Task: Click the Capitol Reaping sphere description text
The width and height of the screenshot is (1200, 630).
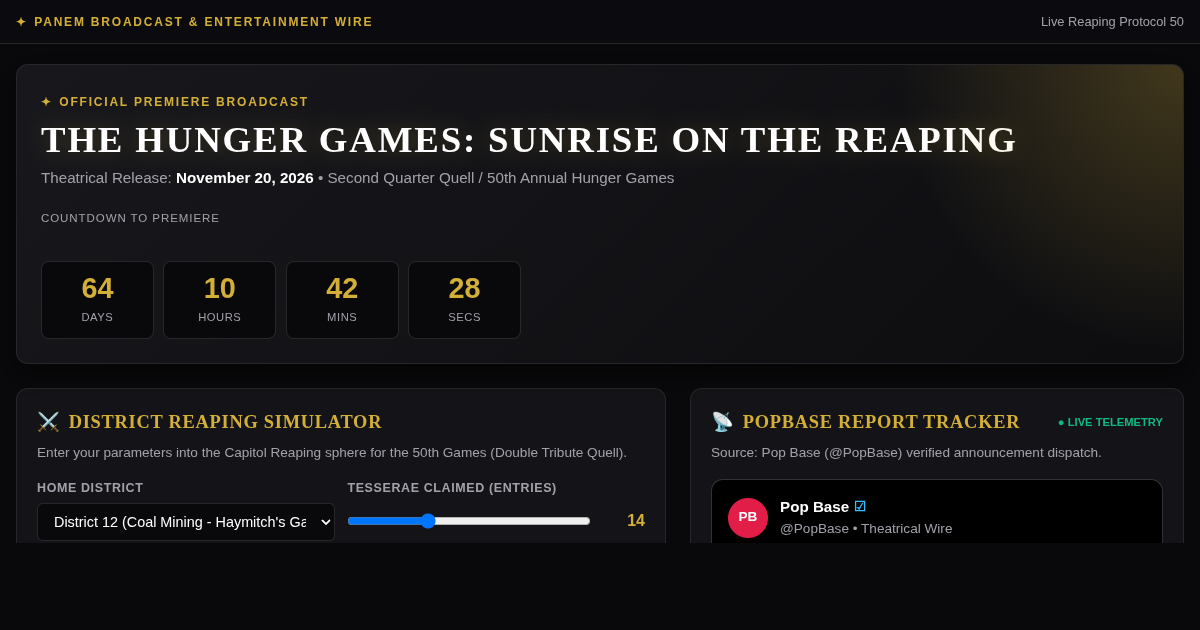Action: pyautogui.click(x=332, y=453)
